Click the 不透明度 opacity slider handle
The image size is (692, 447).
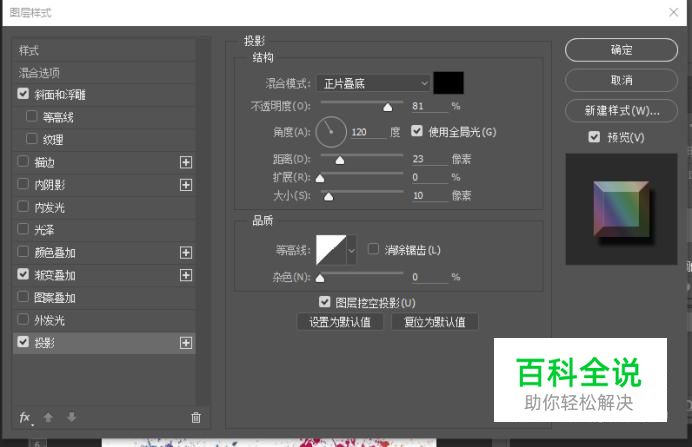[x=387, y=107]
